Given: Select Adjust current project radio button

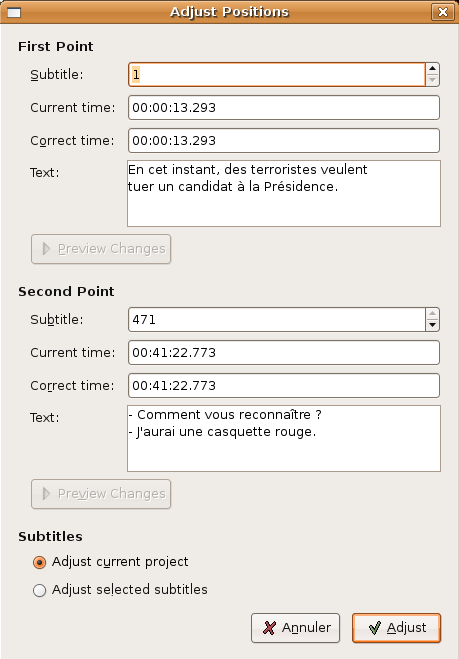Looking at the screenshot, I should (x=40, y=562).
